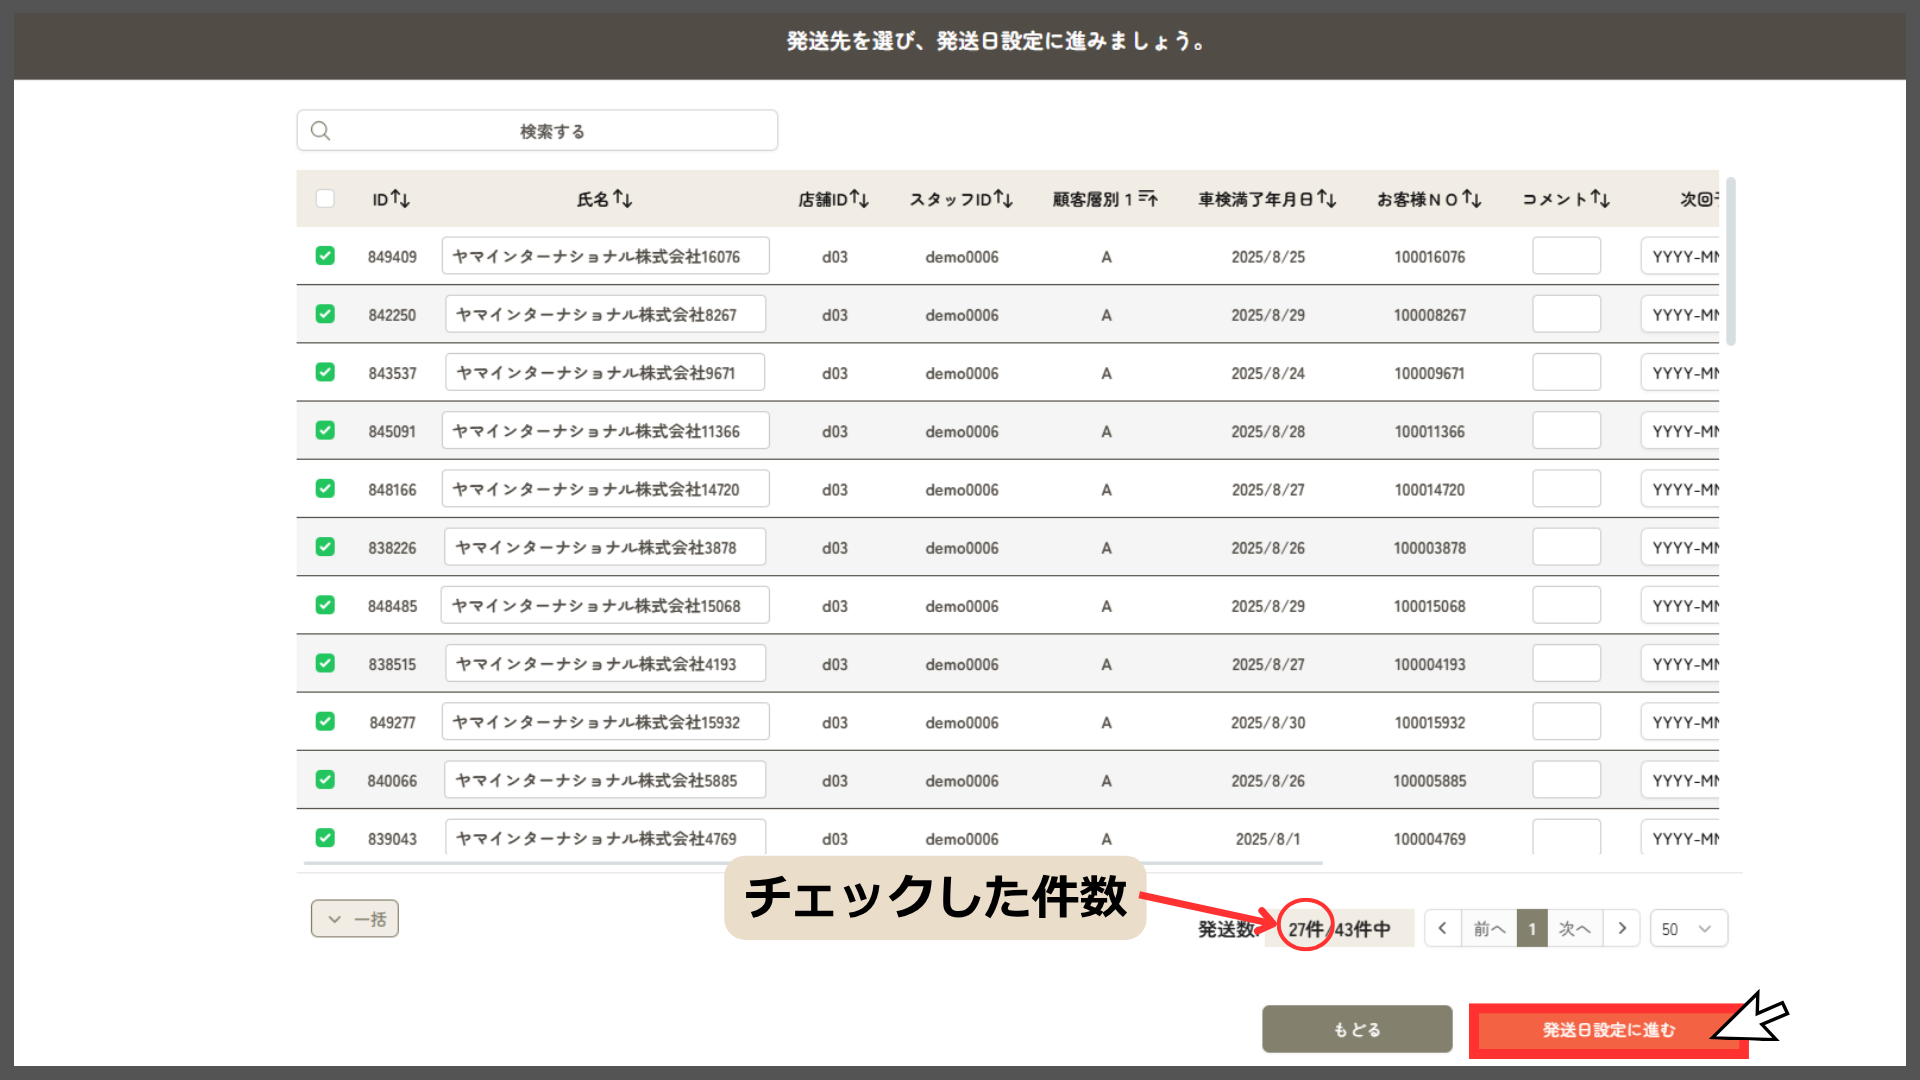This screenshot has width=1920, height=1080.
Task: Uncheck row with ID 838226
Action: (325, 547)
